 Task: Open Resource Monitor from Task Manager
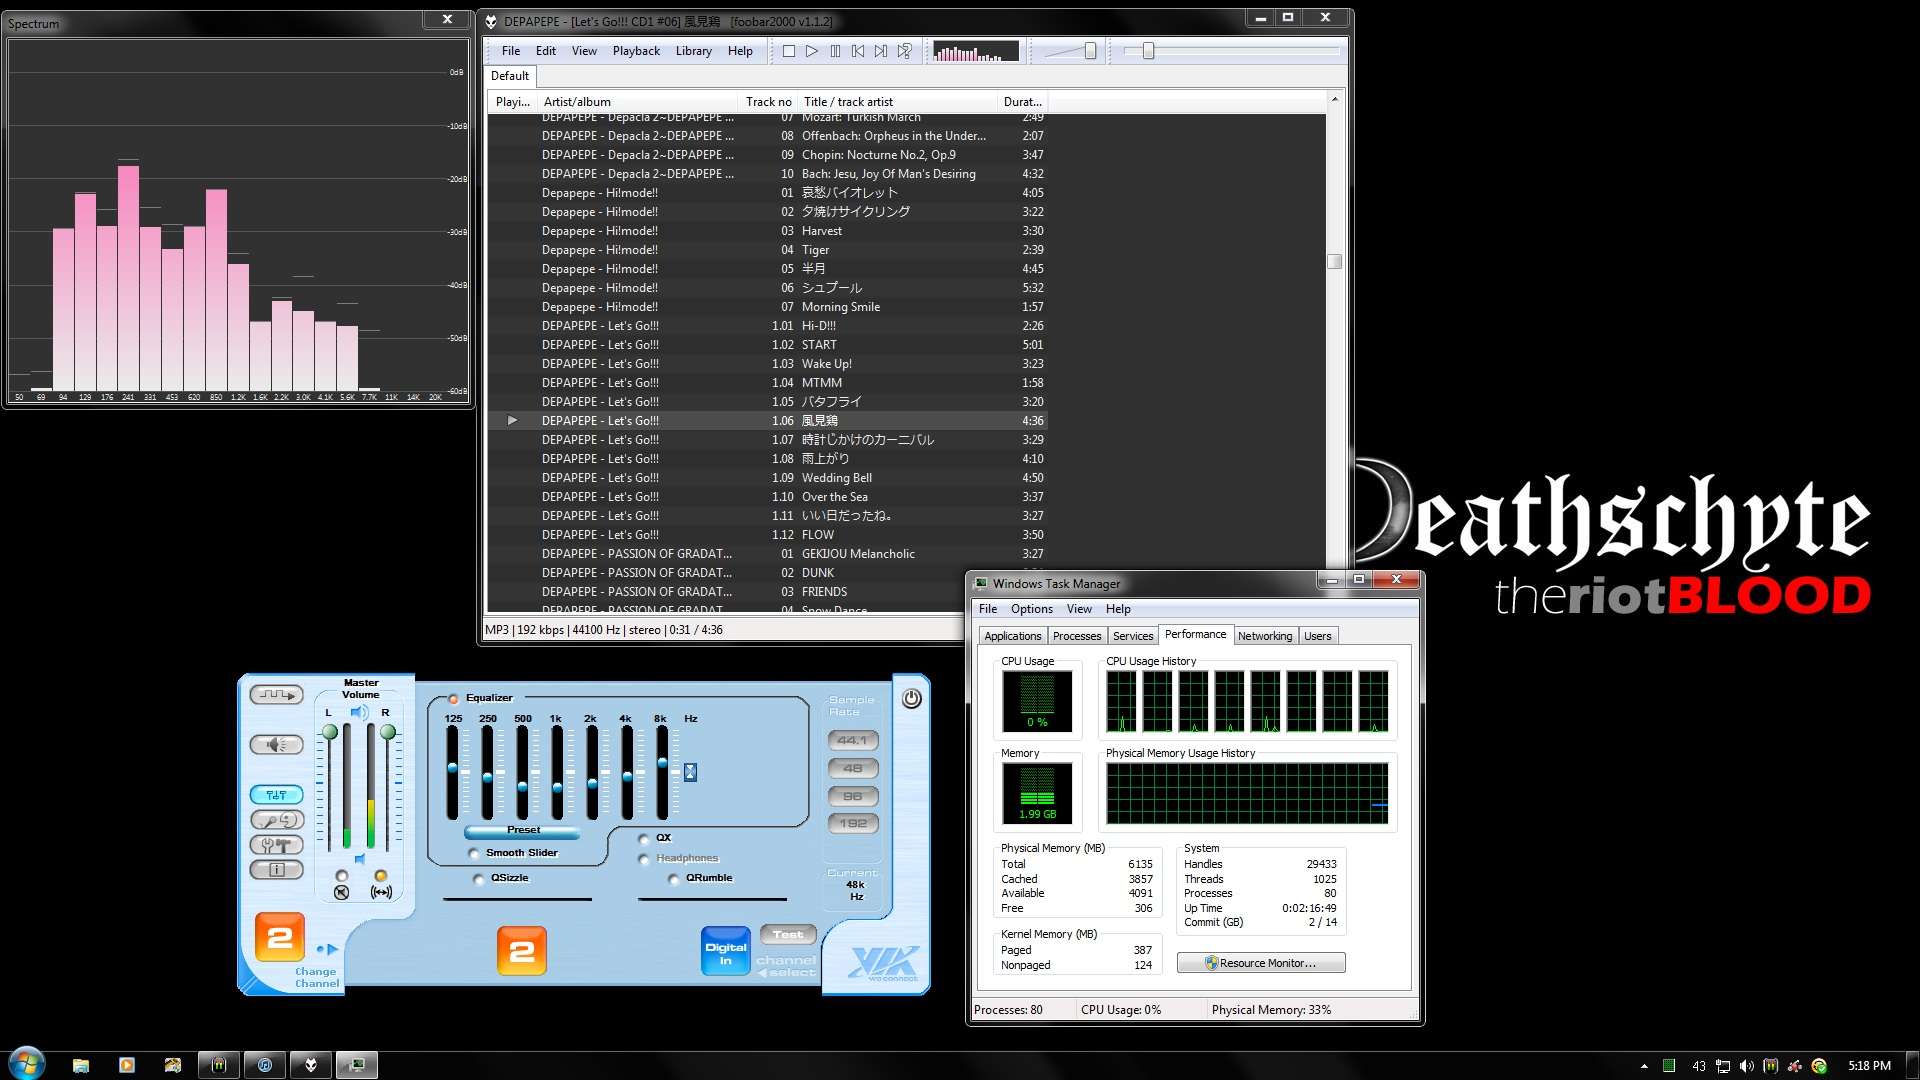pyautogui.click(x=1260, y=962)
